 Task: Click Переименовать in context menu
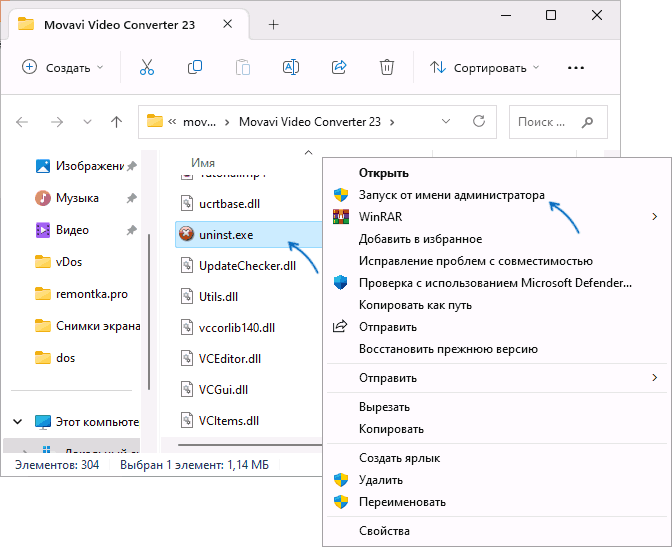(x=497, y=502)
